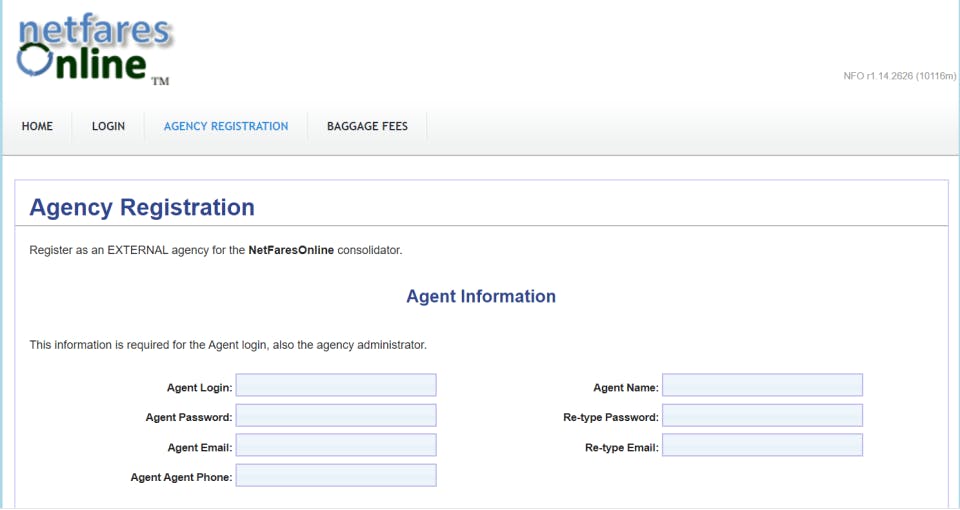Click the 'Agent Login:' label
The width and height of the screenshot is (960, 510).
200,388
